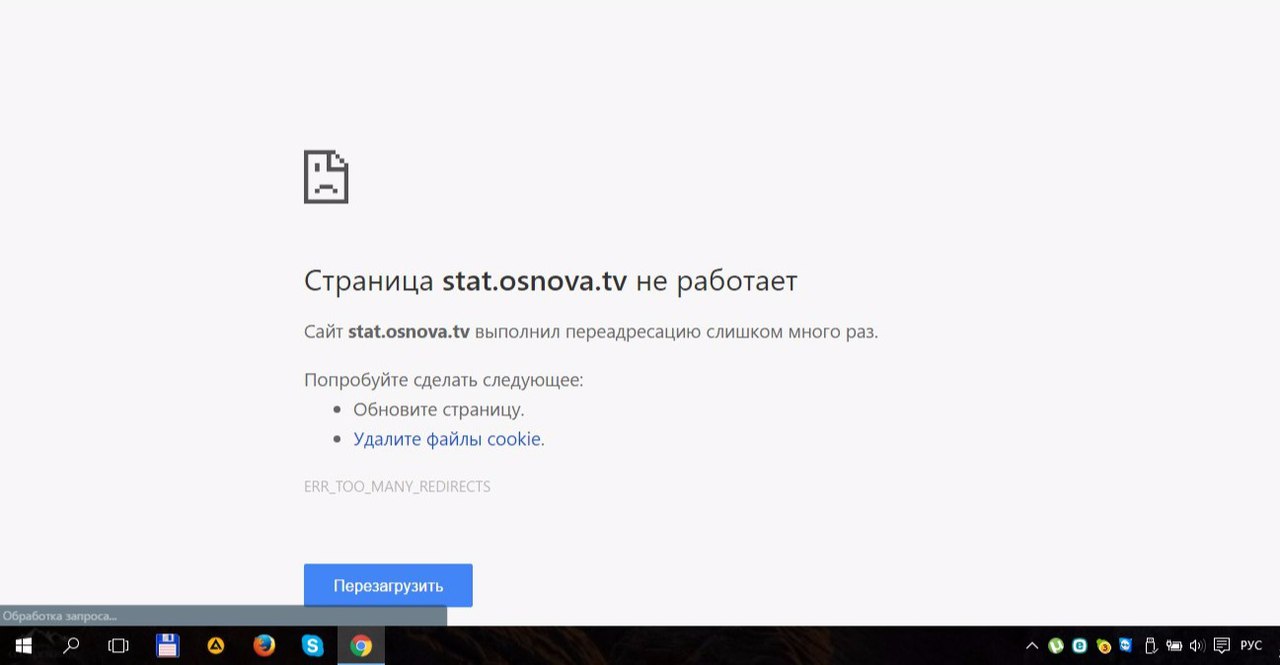Open the Action Center notifications
Image resolution: width=1280 pixels, height=665 pixels.
pyautogui.click(x=1221, y=646)
